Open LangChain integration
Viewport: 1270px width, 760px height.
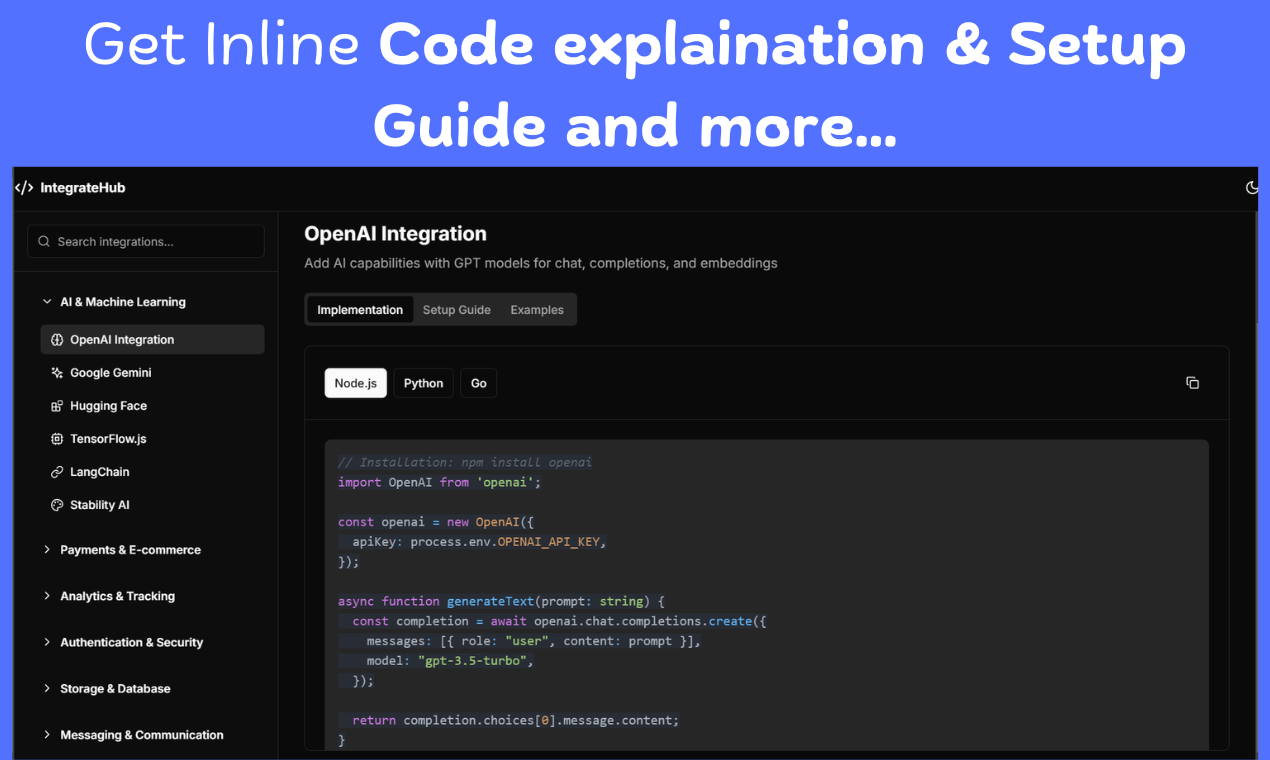pos(153,472)
